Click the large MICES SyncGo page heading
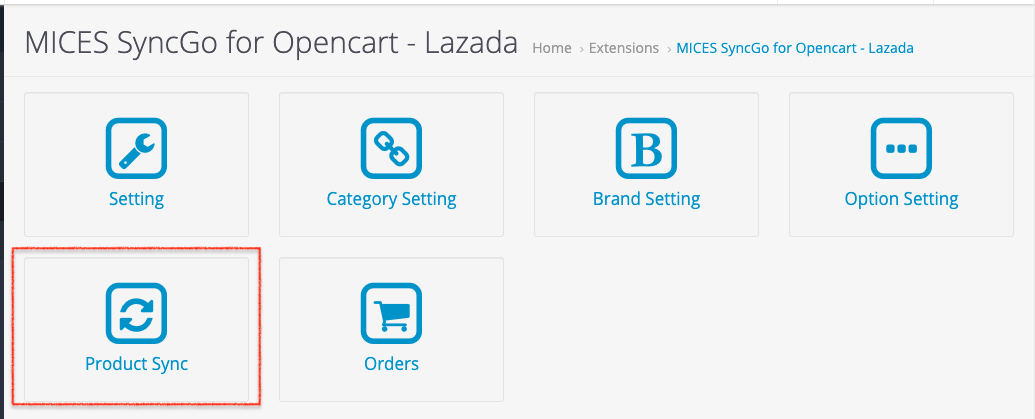Image resolution: width=1035 pixels, height=419 pixels. (271, 43)
